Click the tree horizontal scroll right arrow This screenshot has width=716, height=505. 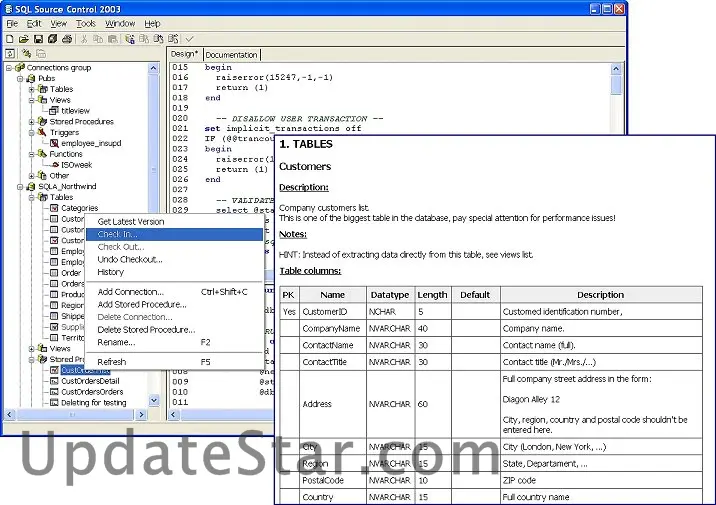click(x=141, y=415)
